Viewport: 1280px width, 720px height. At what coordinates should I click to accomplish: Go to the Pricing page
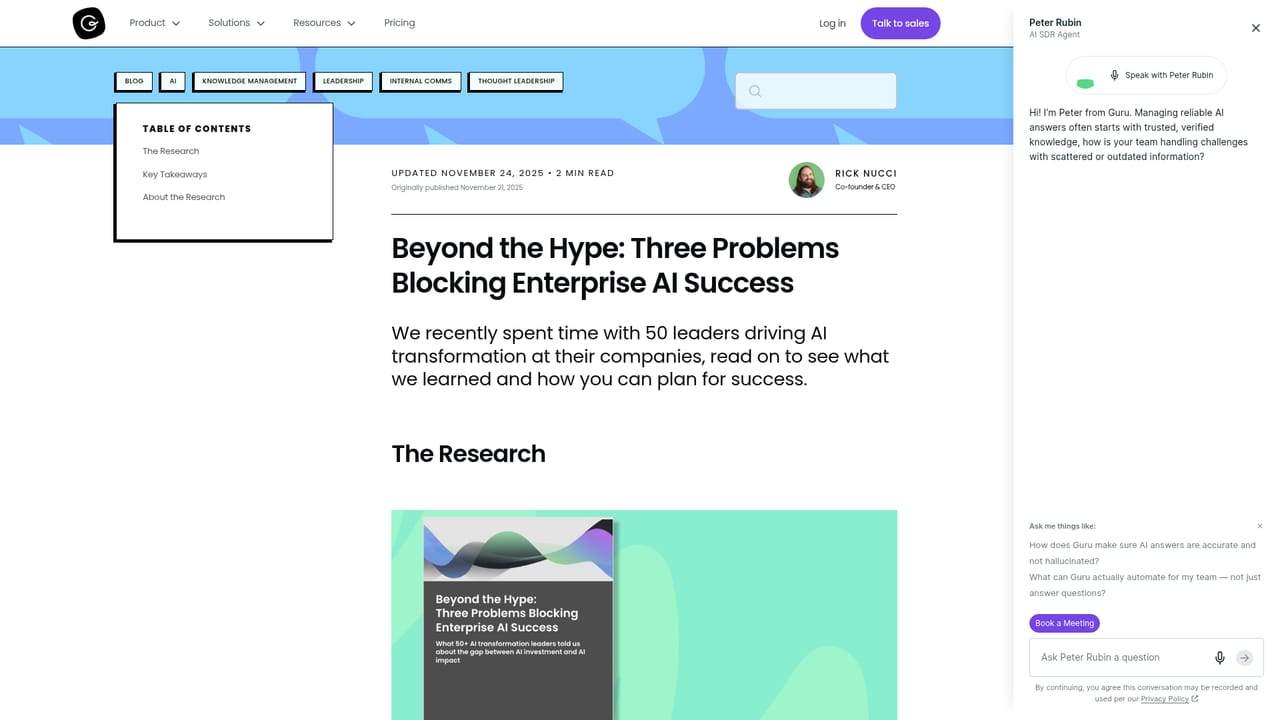(399, 23)
